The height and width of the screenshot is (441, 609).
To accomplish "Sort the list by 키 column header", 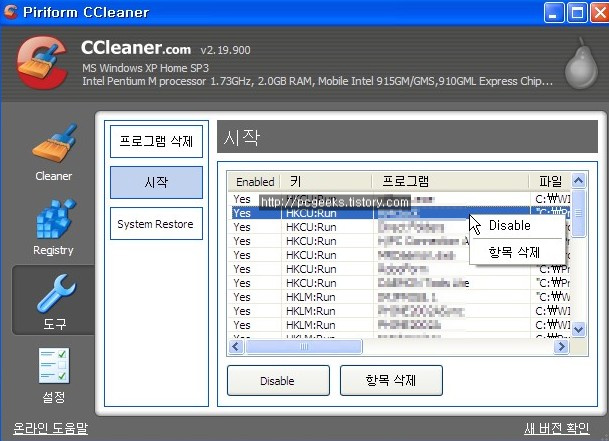I will tap(326, 181).
